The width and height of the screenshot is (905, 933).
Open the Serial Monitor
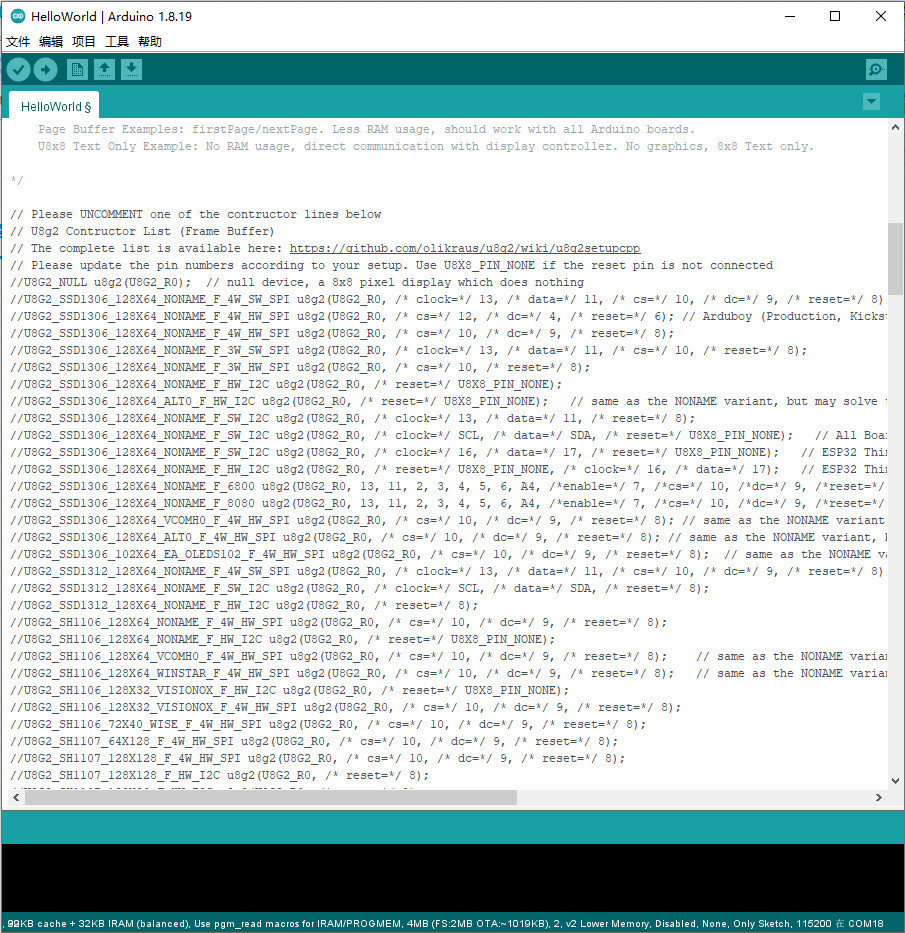tap(876, 70)
